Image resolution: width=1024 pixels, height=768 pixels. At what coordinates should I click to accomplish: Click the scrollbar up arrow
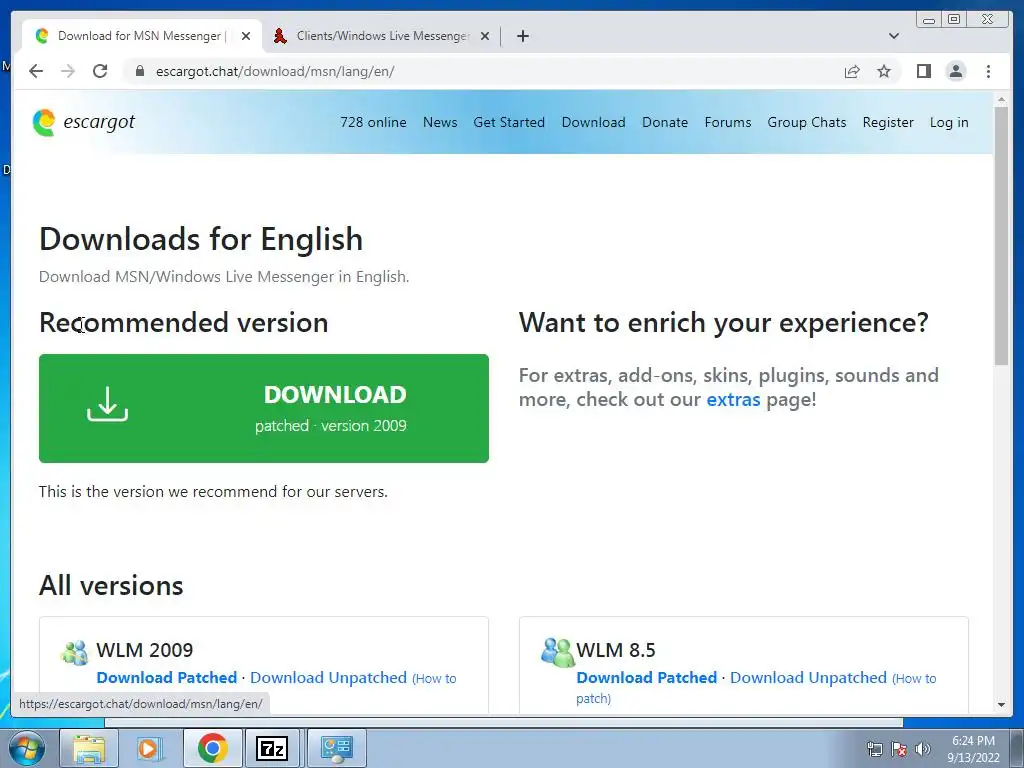coord(1001,99)
